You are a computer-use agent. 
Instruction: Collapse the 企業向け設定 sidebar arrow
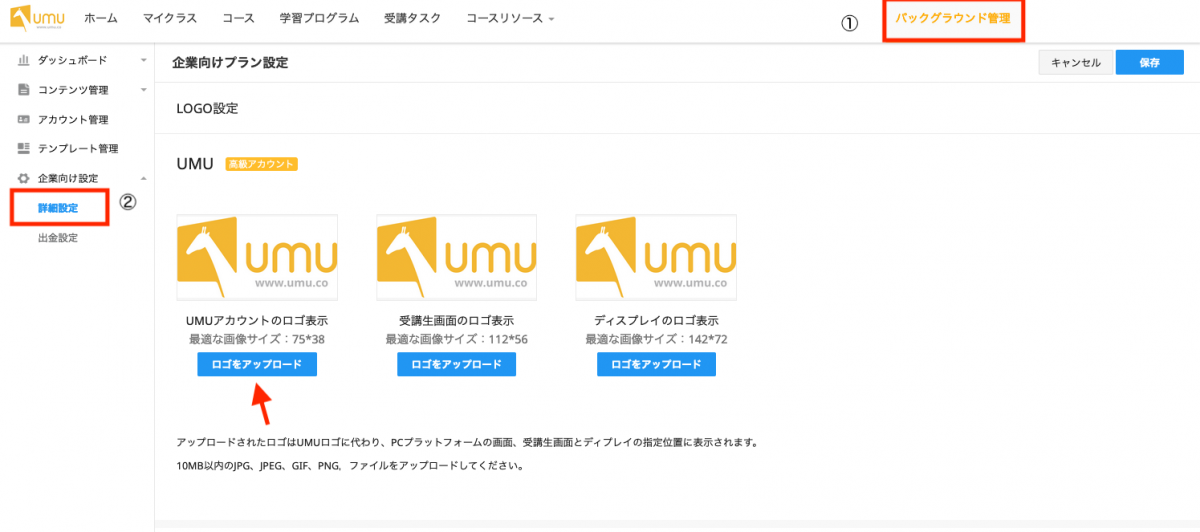pos(143,178)
